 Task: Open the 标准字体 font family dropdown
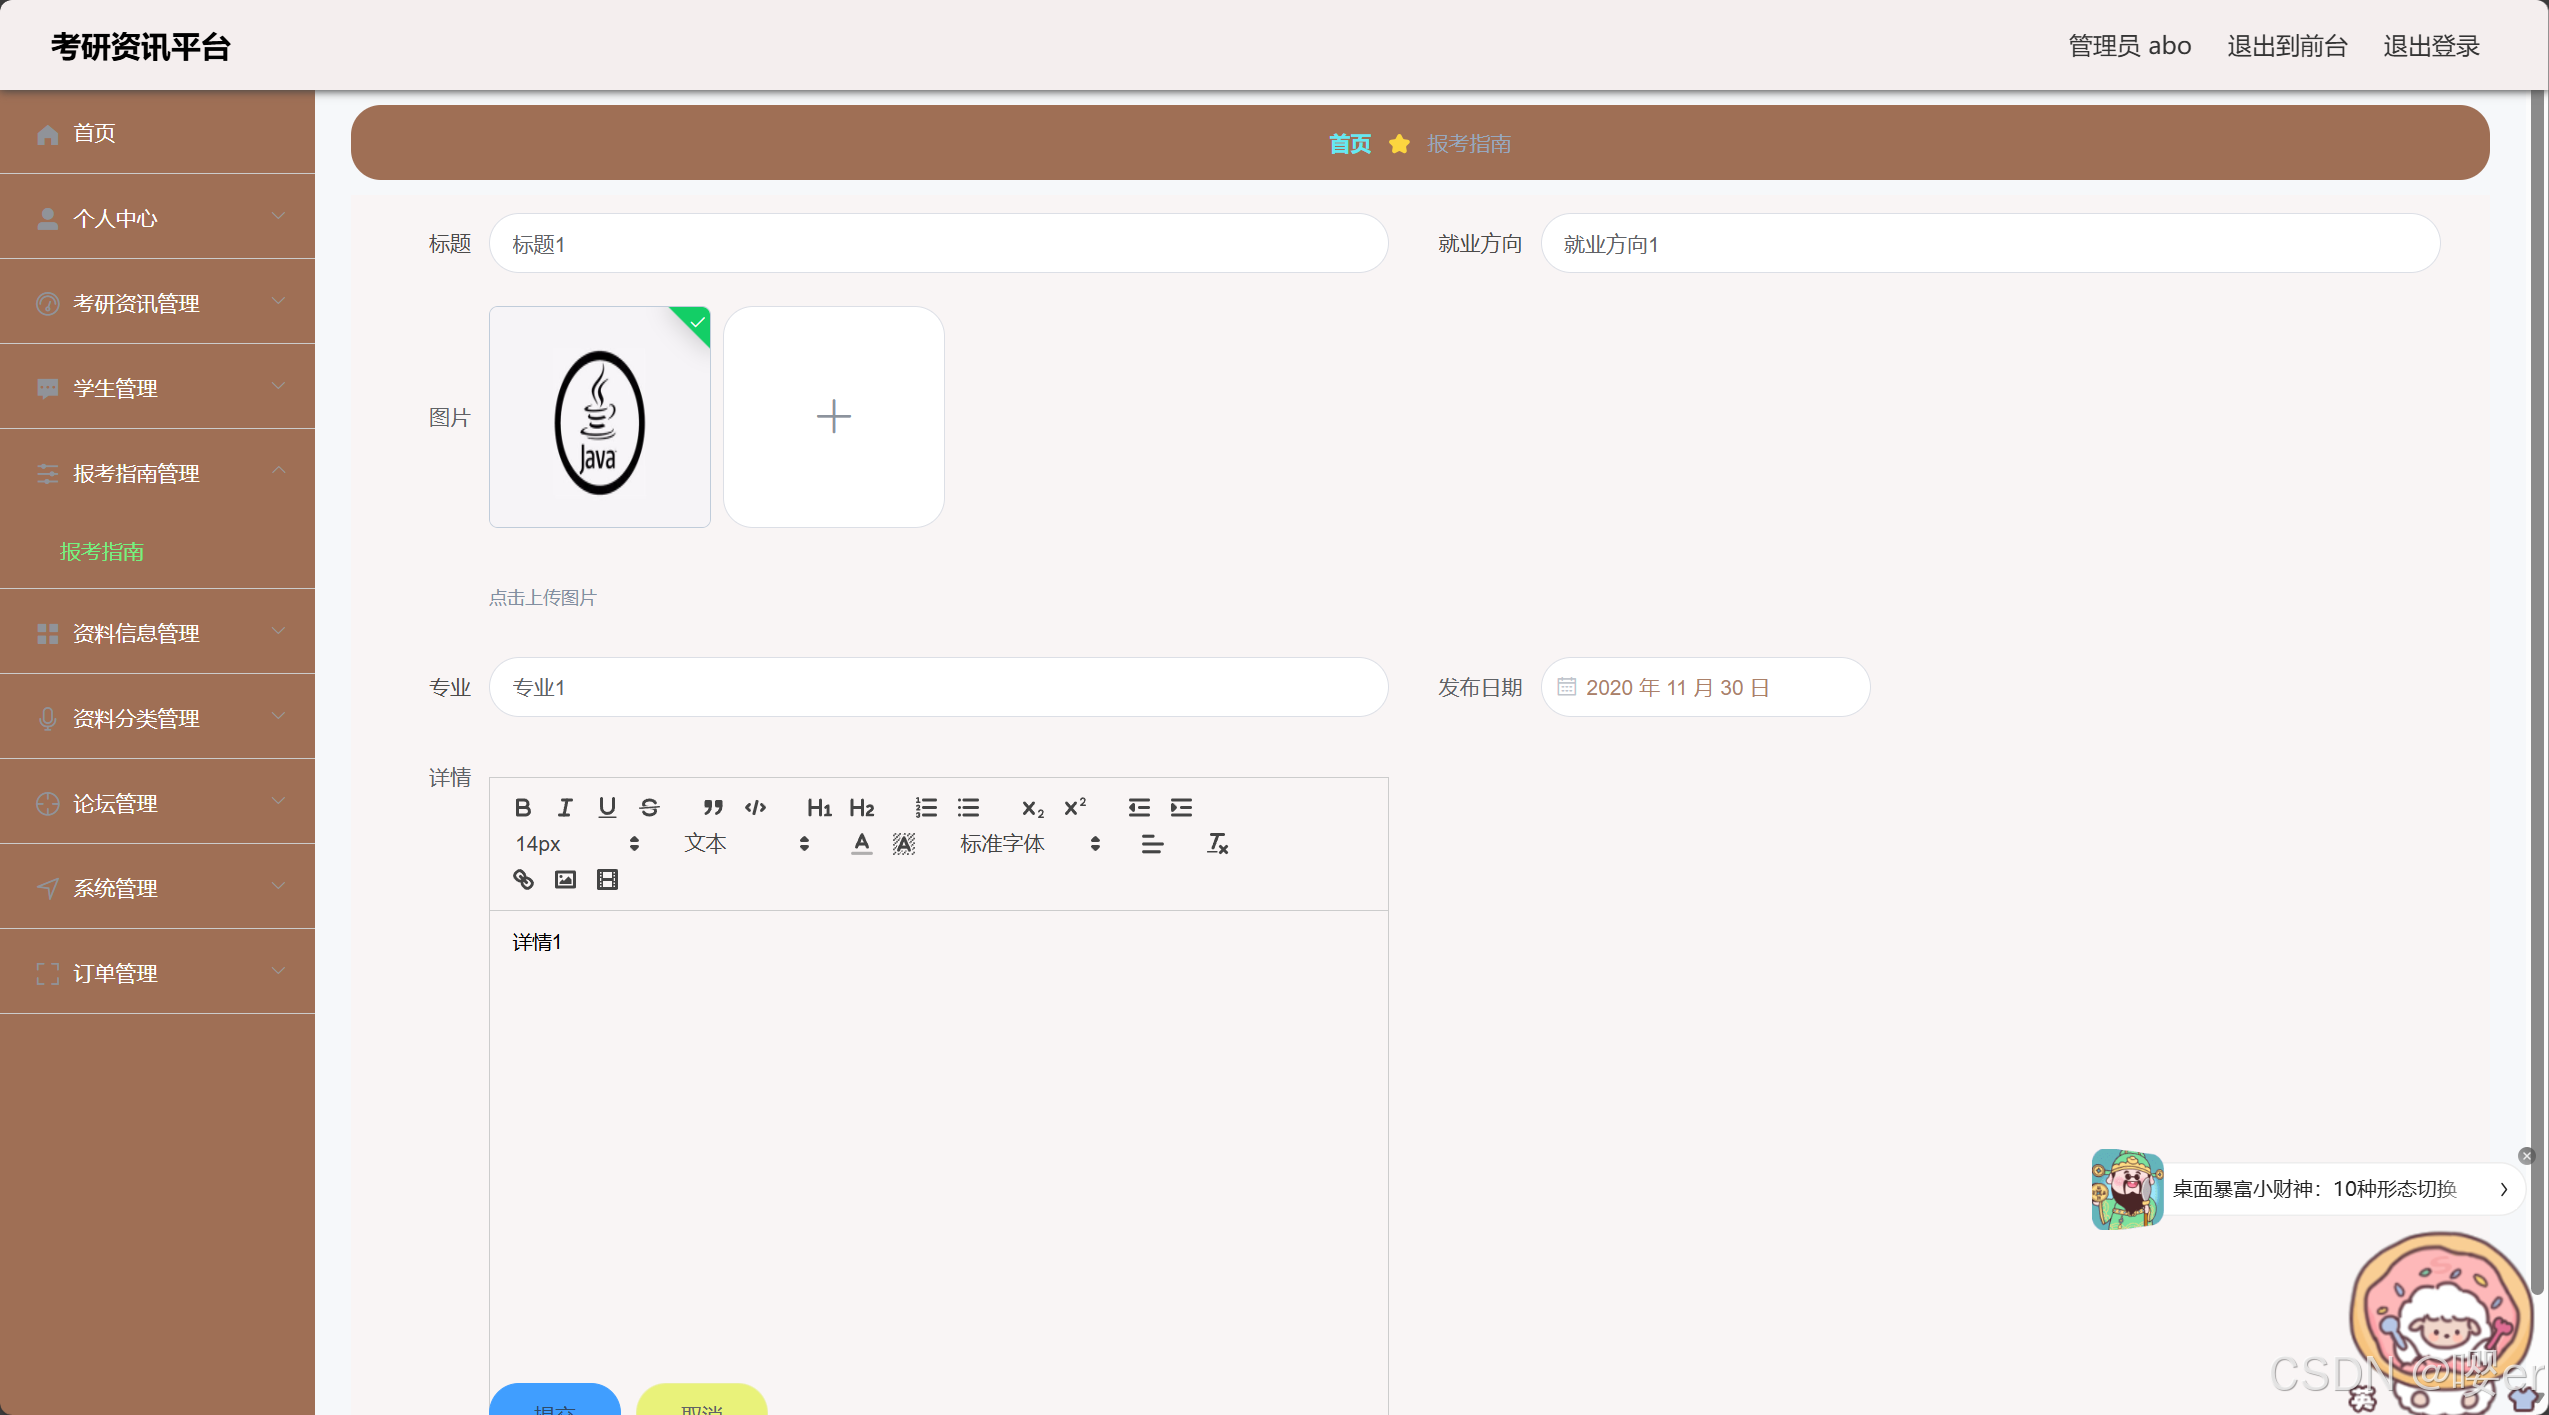coord(1029,843)
